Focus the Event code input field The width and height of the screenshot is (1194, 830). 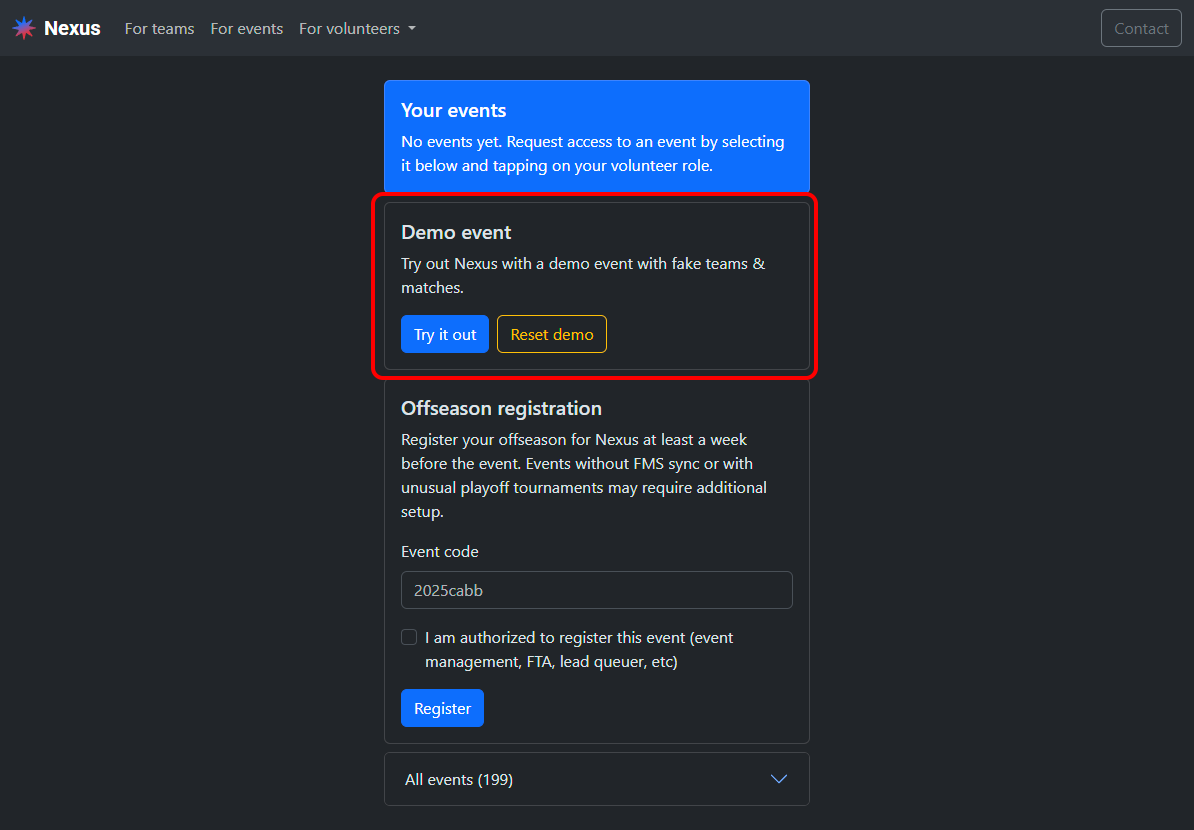pos(596,590)
